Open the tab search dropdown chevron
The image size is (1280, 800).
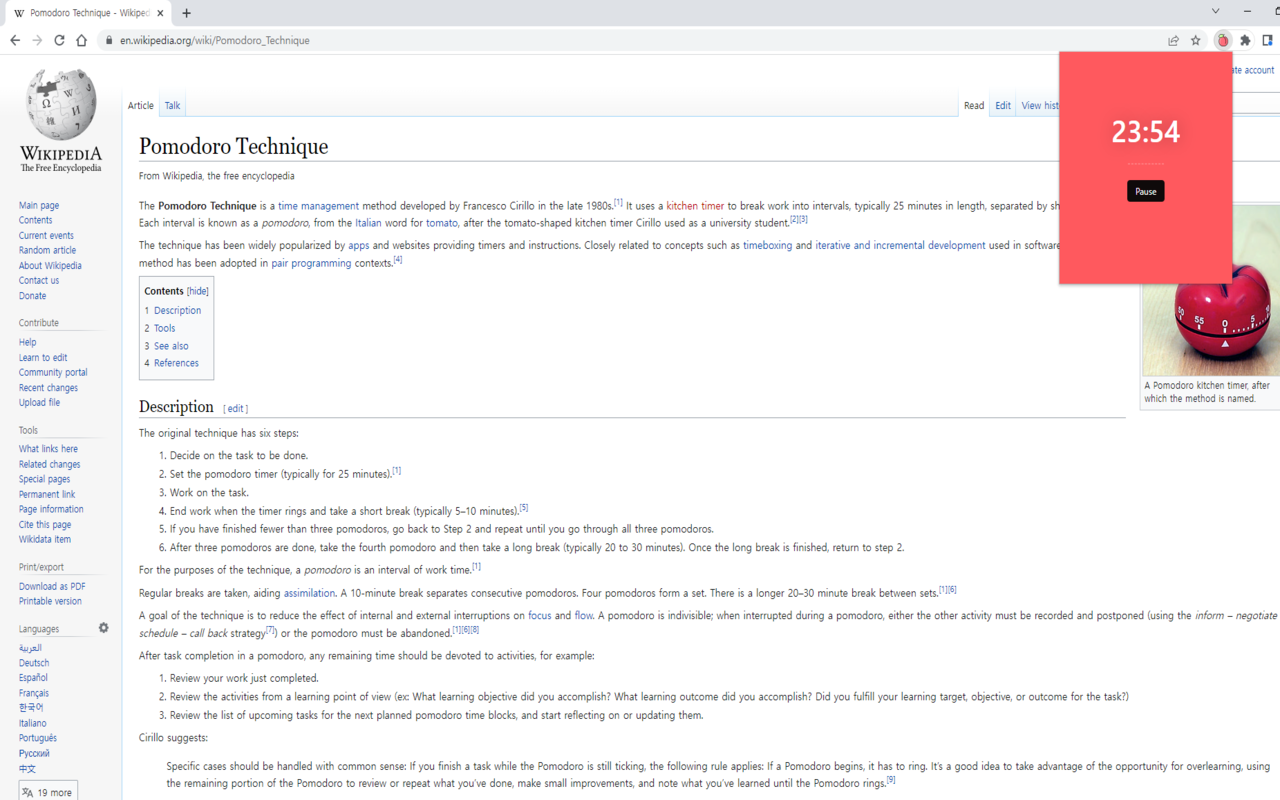tap(1215, 12)
